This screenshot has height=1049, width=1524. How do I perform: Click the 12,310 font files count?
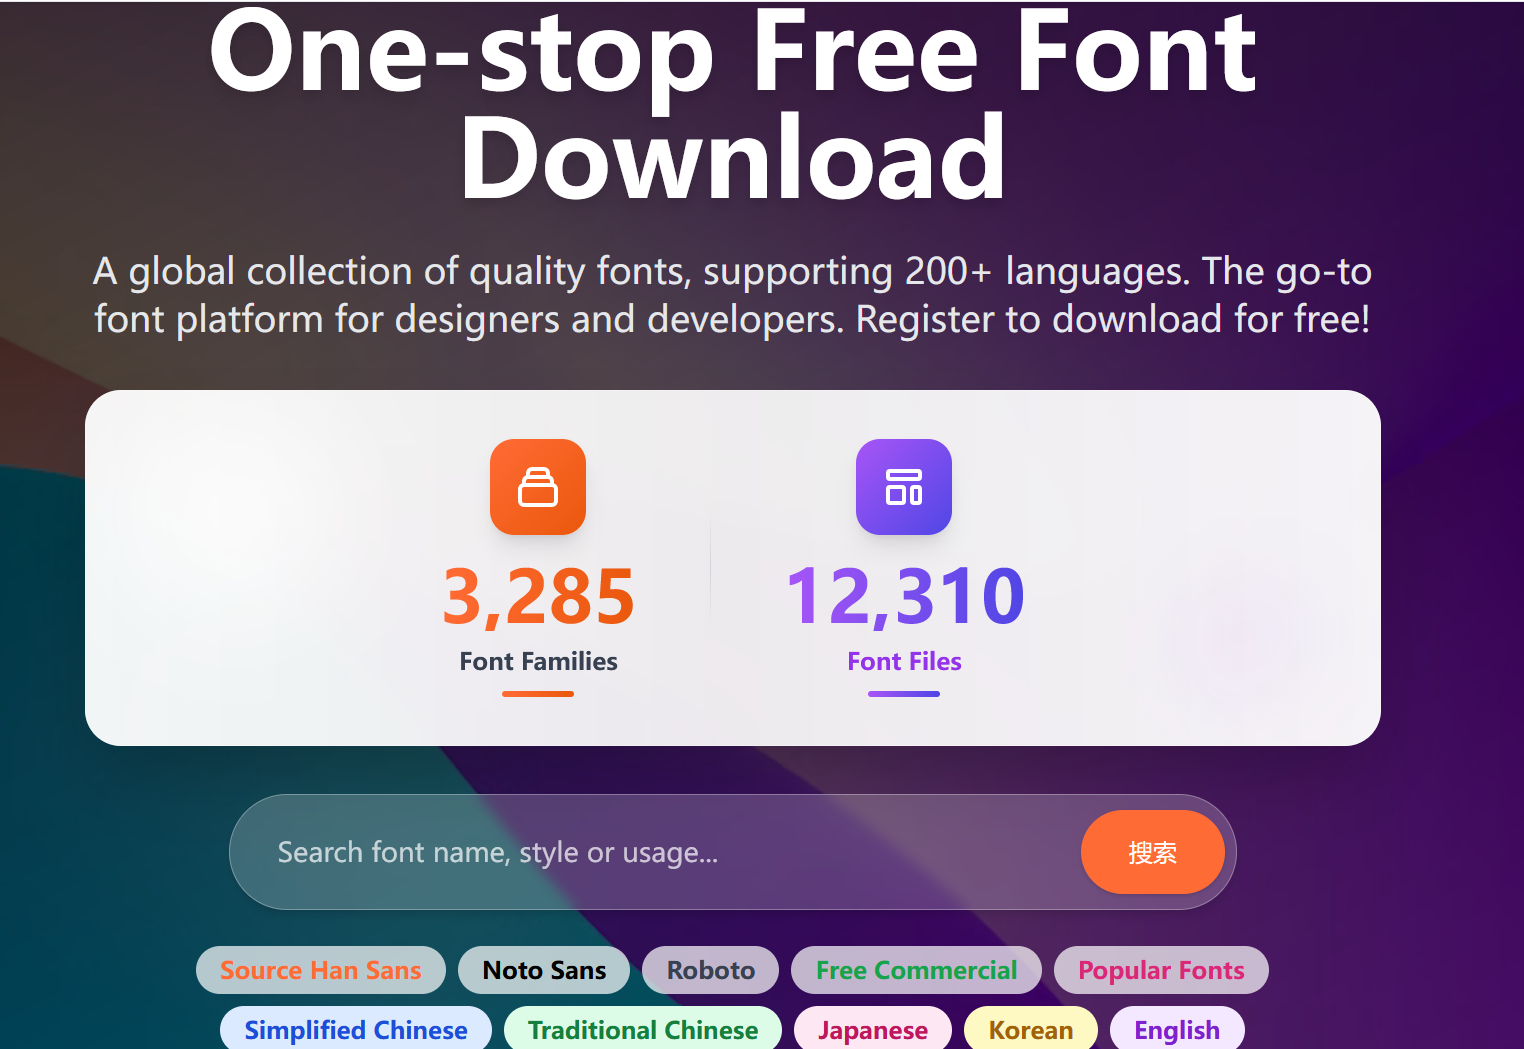click(x=905, y=597)
